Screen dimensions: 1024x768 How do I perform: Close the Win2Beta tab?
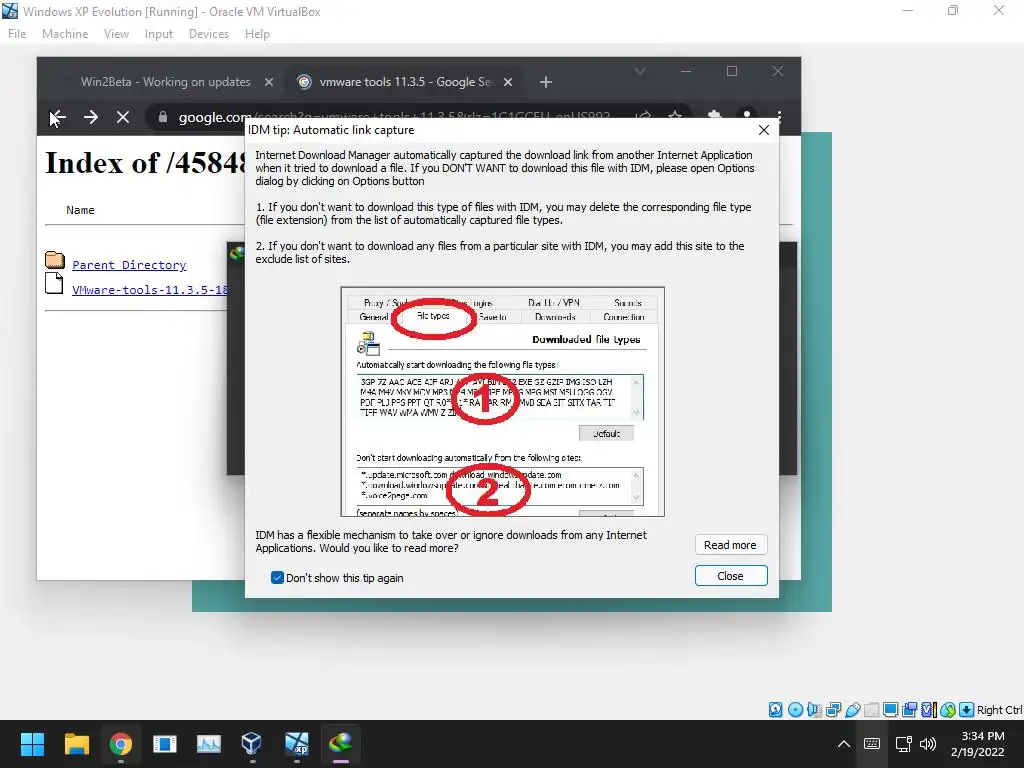(268, 82)
